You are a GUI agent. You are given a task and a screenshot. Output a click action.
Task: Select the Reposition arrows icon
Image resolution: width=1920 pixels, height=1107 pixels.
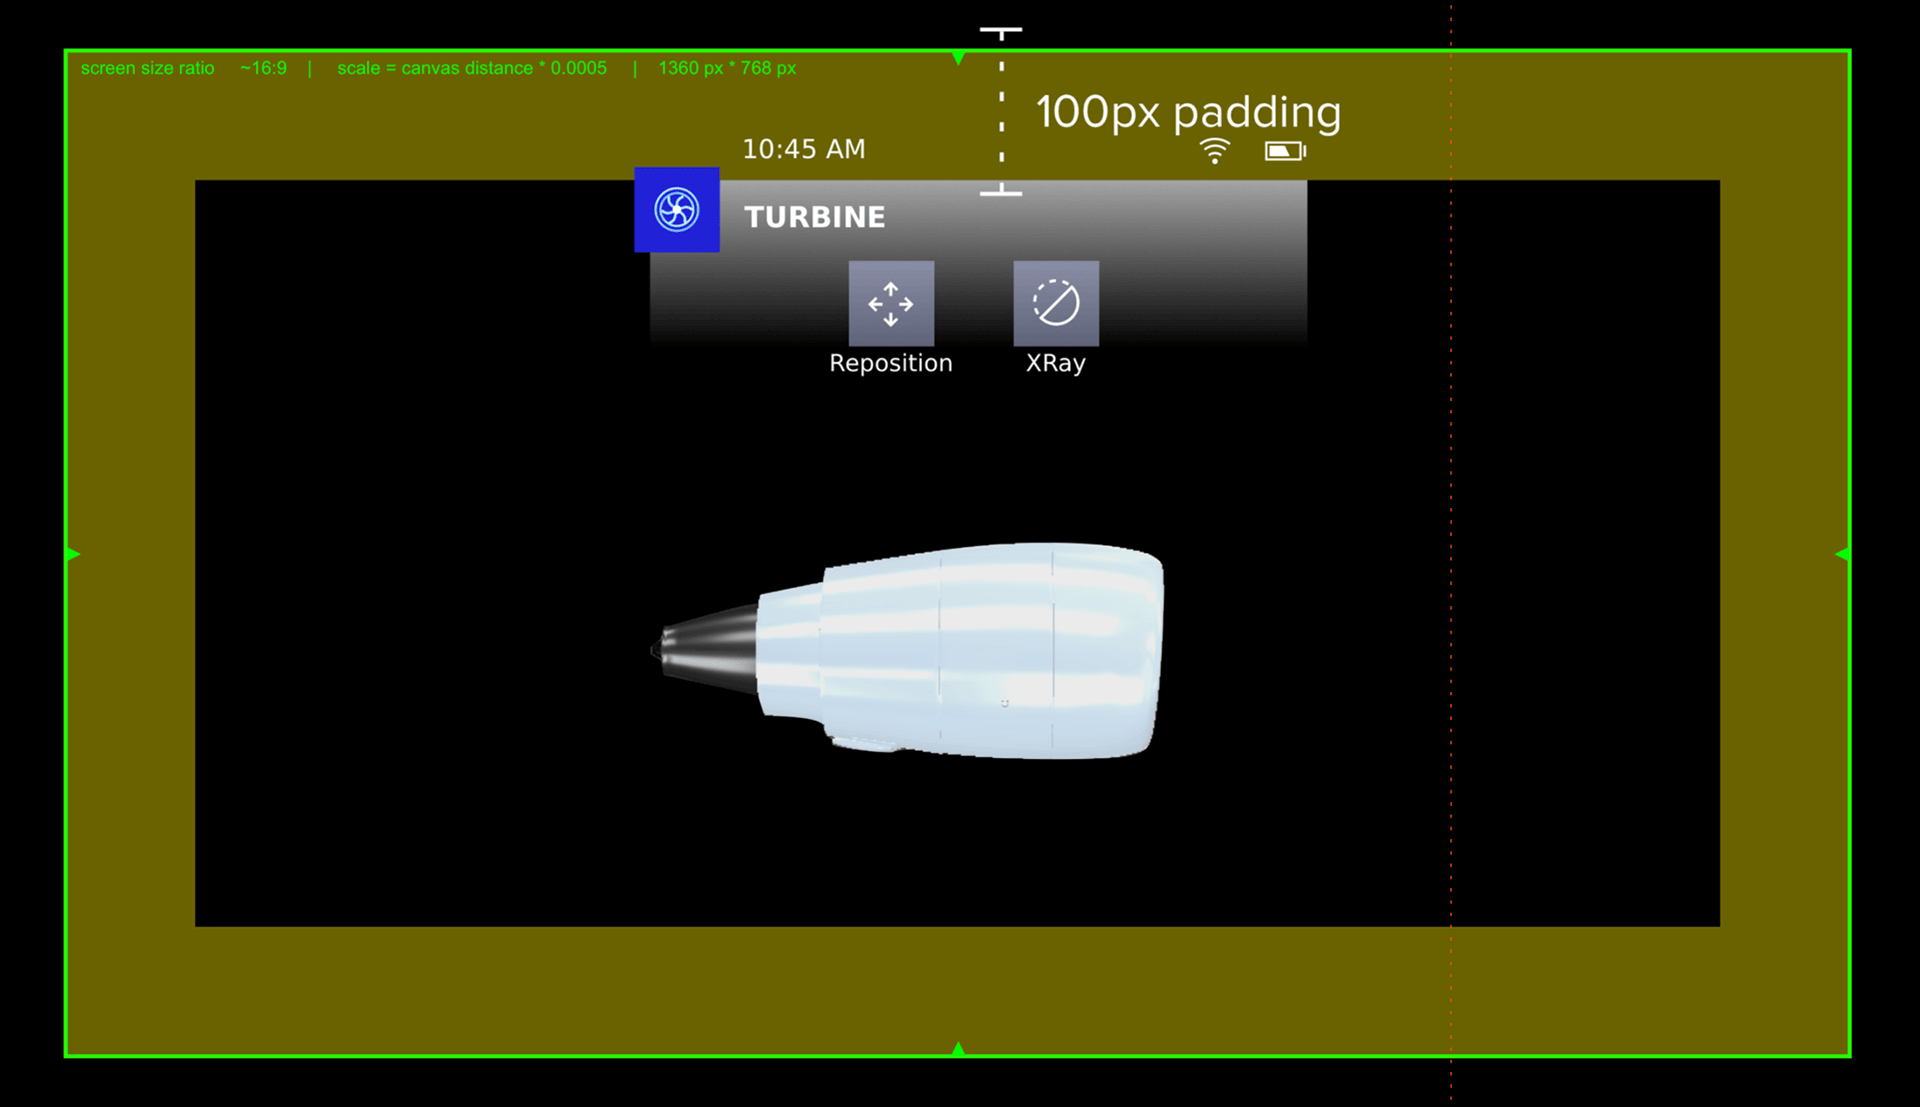point(891,304)
